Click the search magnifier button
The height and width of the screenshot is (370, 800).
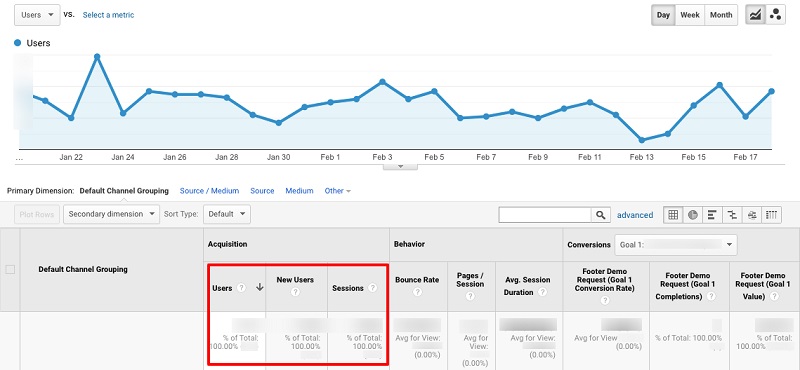click(601, 215)
